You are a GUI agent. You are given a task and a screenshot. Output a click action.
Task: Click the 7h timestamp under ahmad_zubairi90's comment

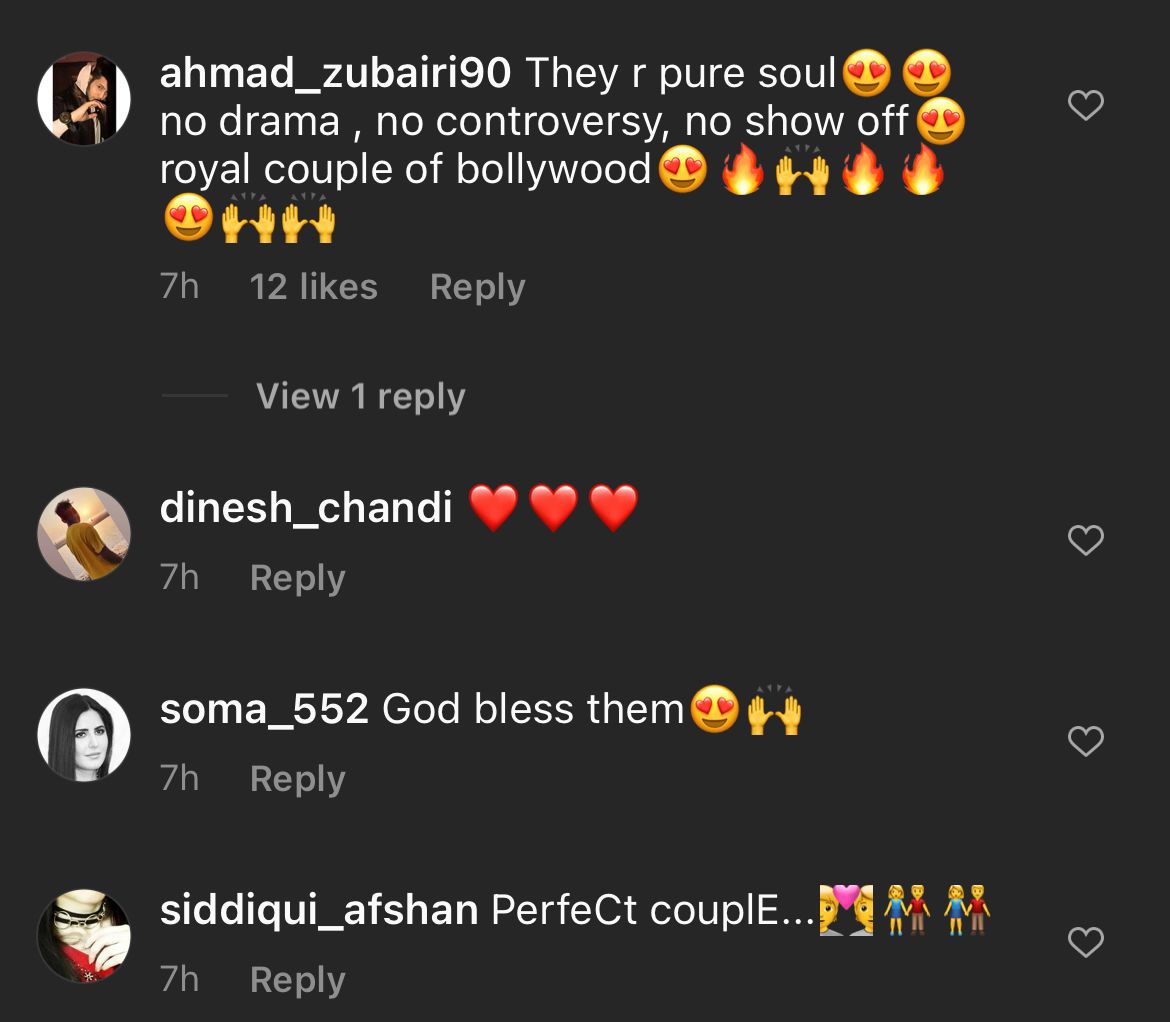(180, 287)
